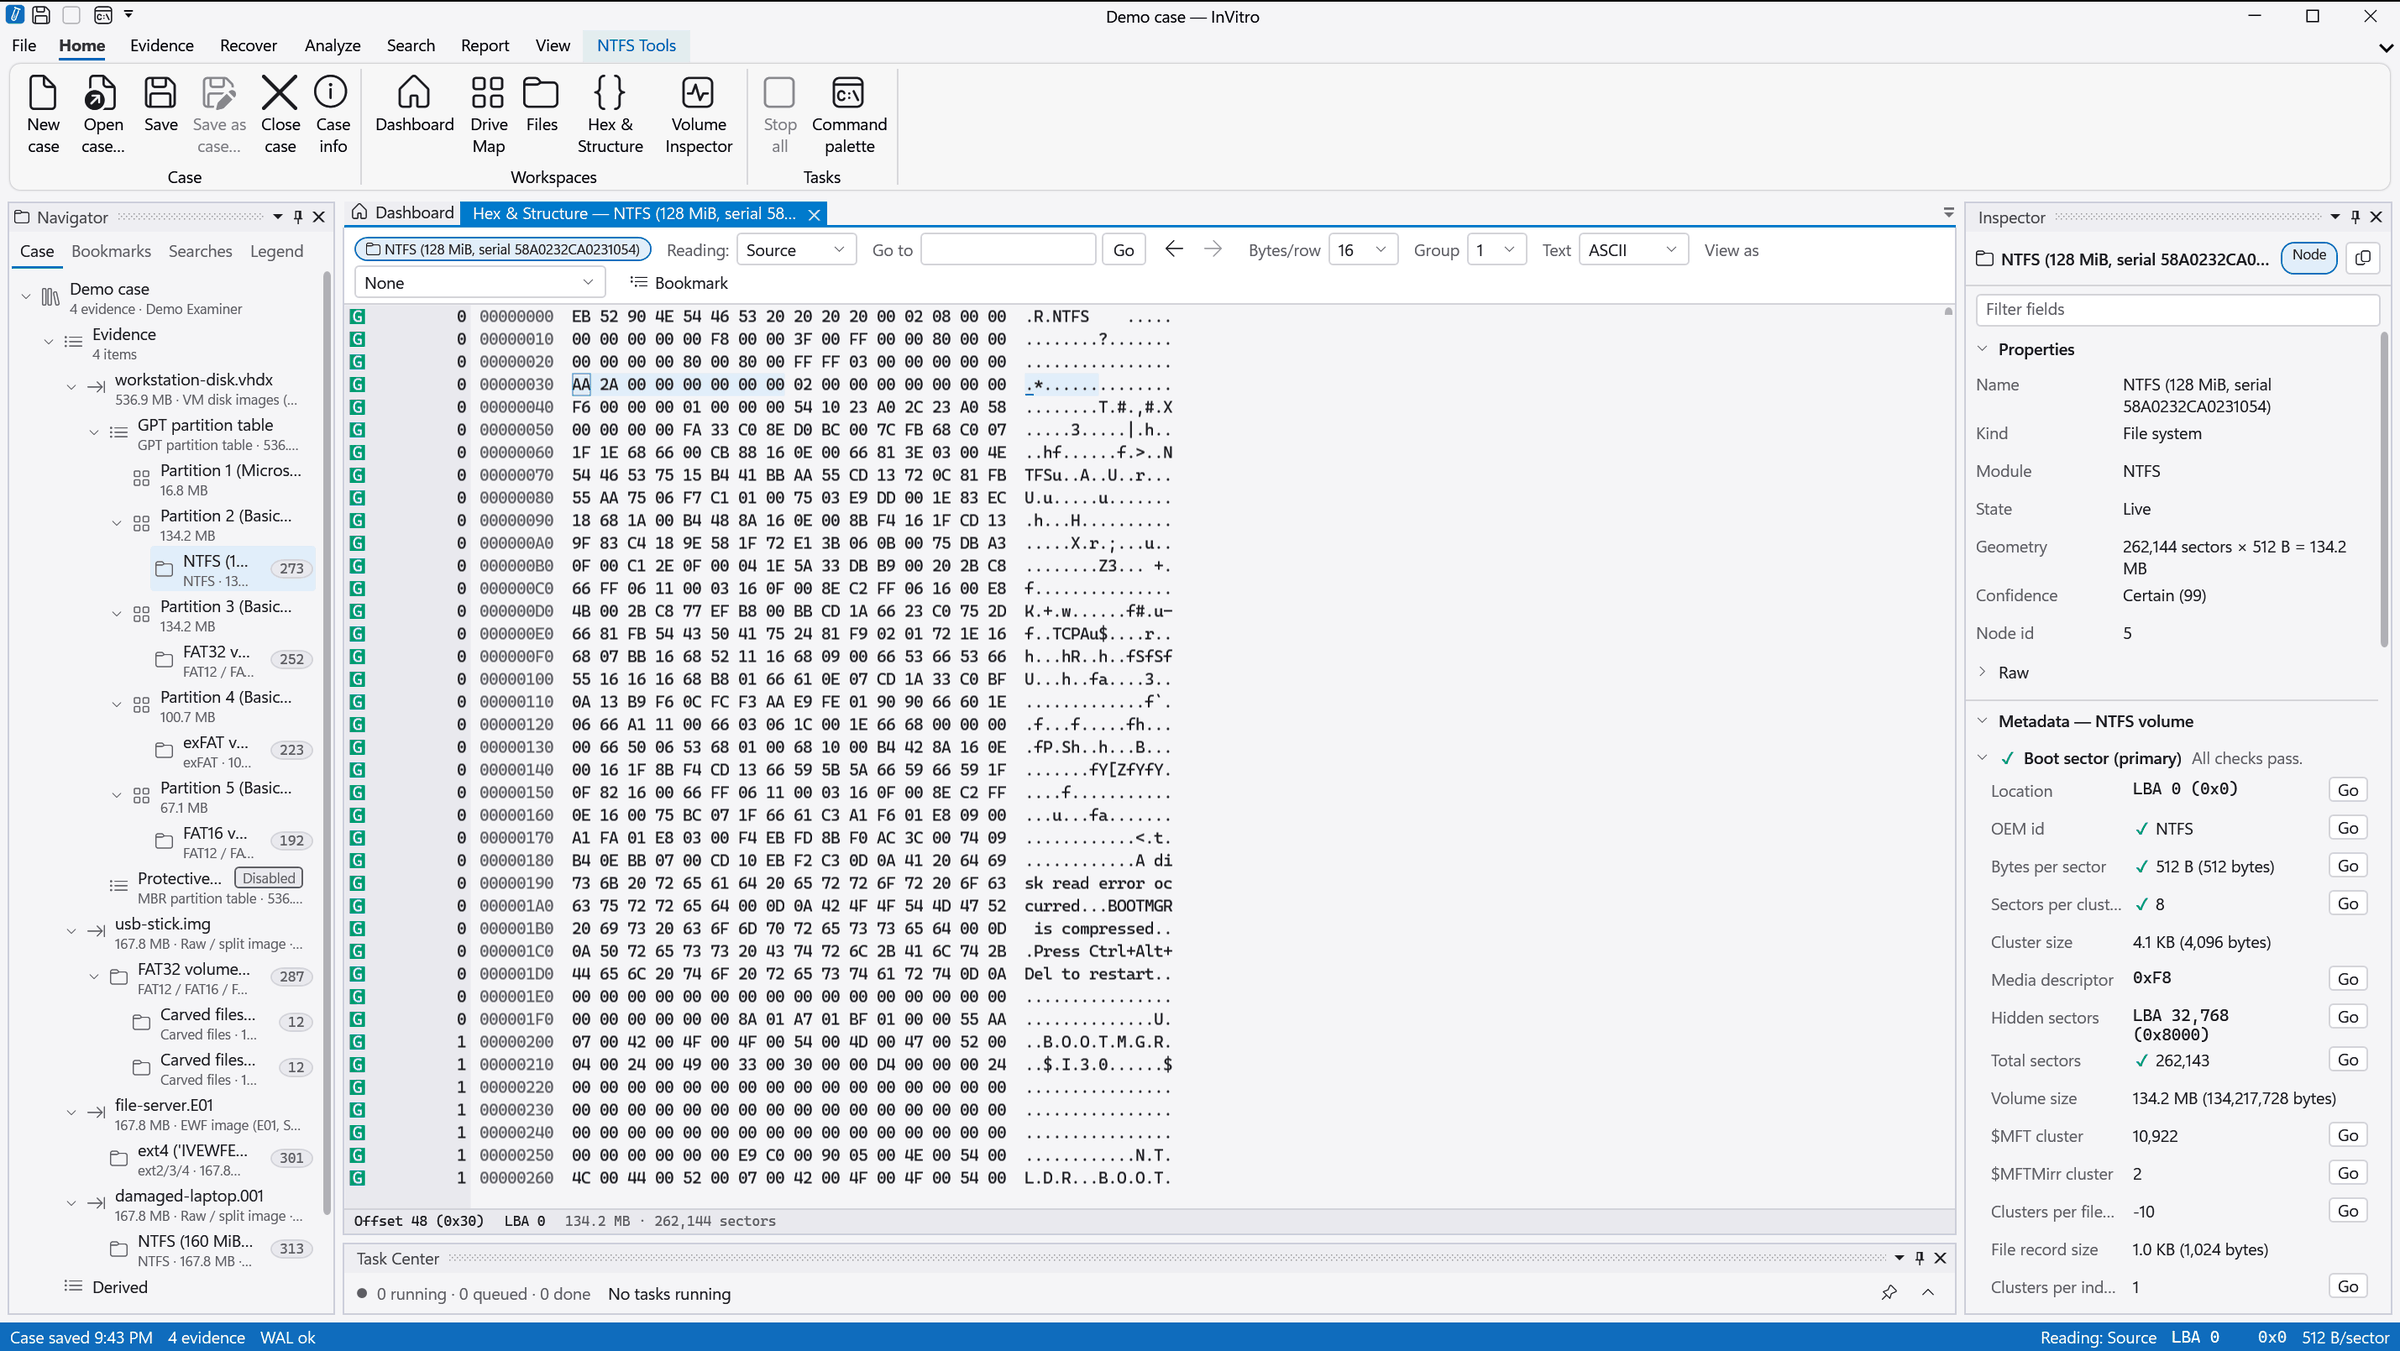The width and height of the screenshot is (2400, 1351).
Task: Open the Drive Map workspace
Action: point(488,114)
